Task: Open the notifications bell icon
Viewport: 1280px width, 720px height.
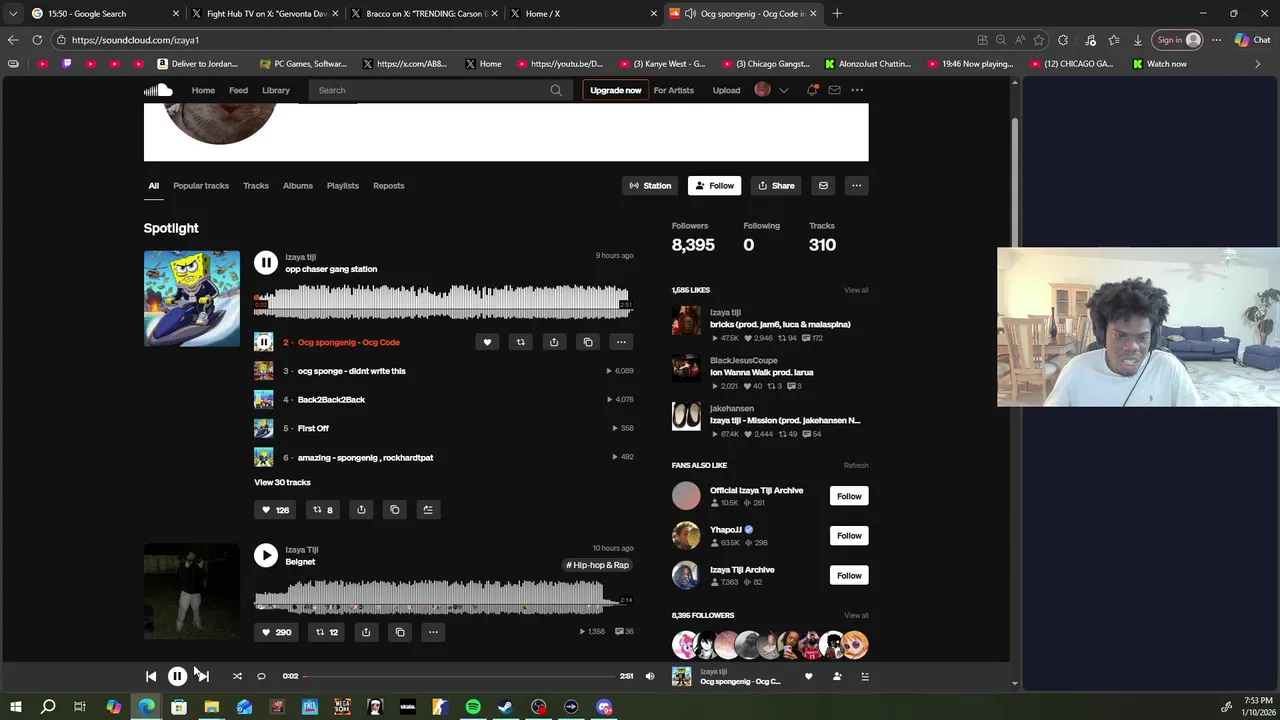Action: [x=812, y=90]
